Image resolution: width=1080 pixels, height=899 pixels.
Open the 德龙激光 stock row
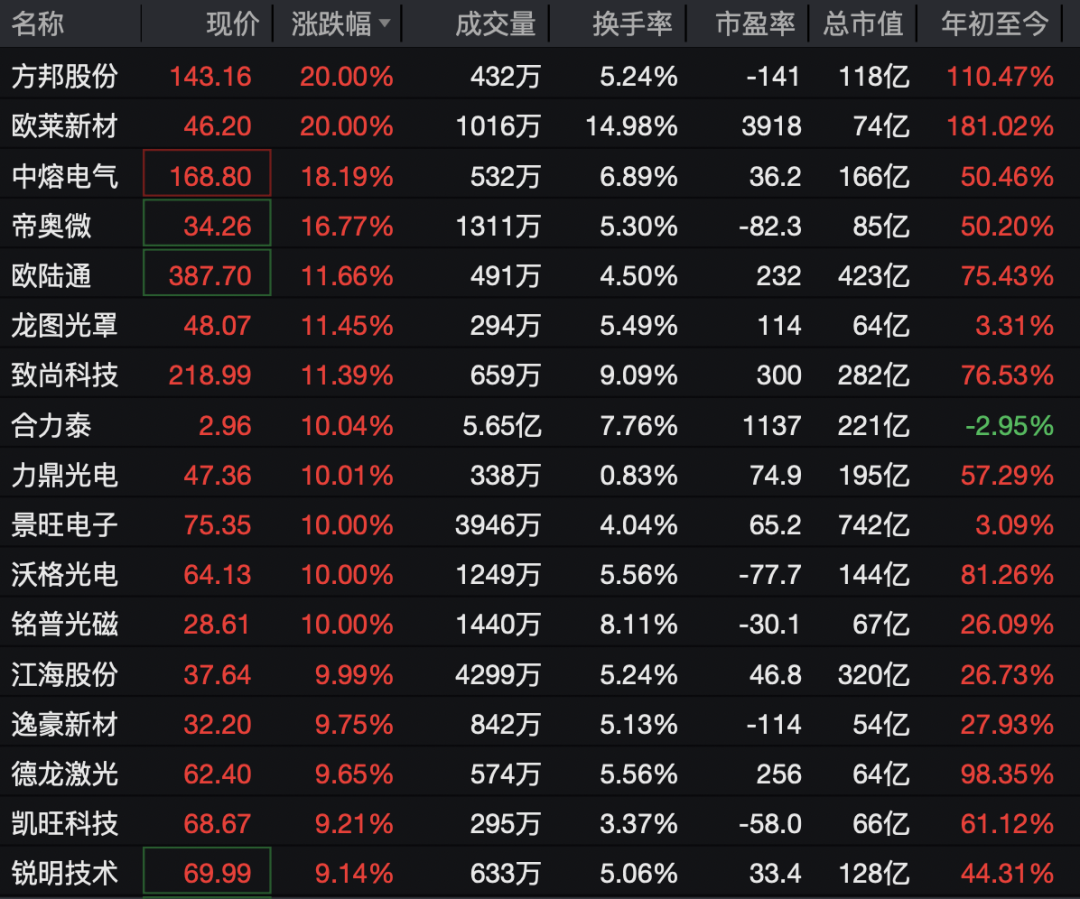(x=65, y=774)
